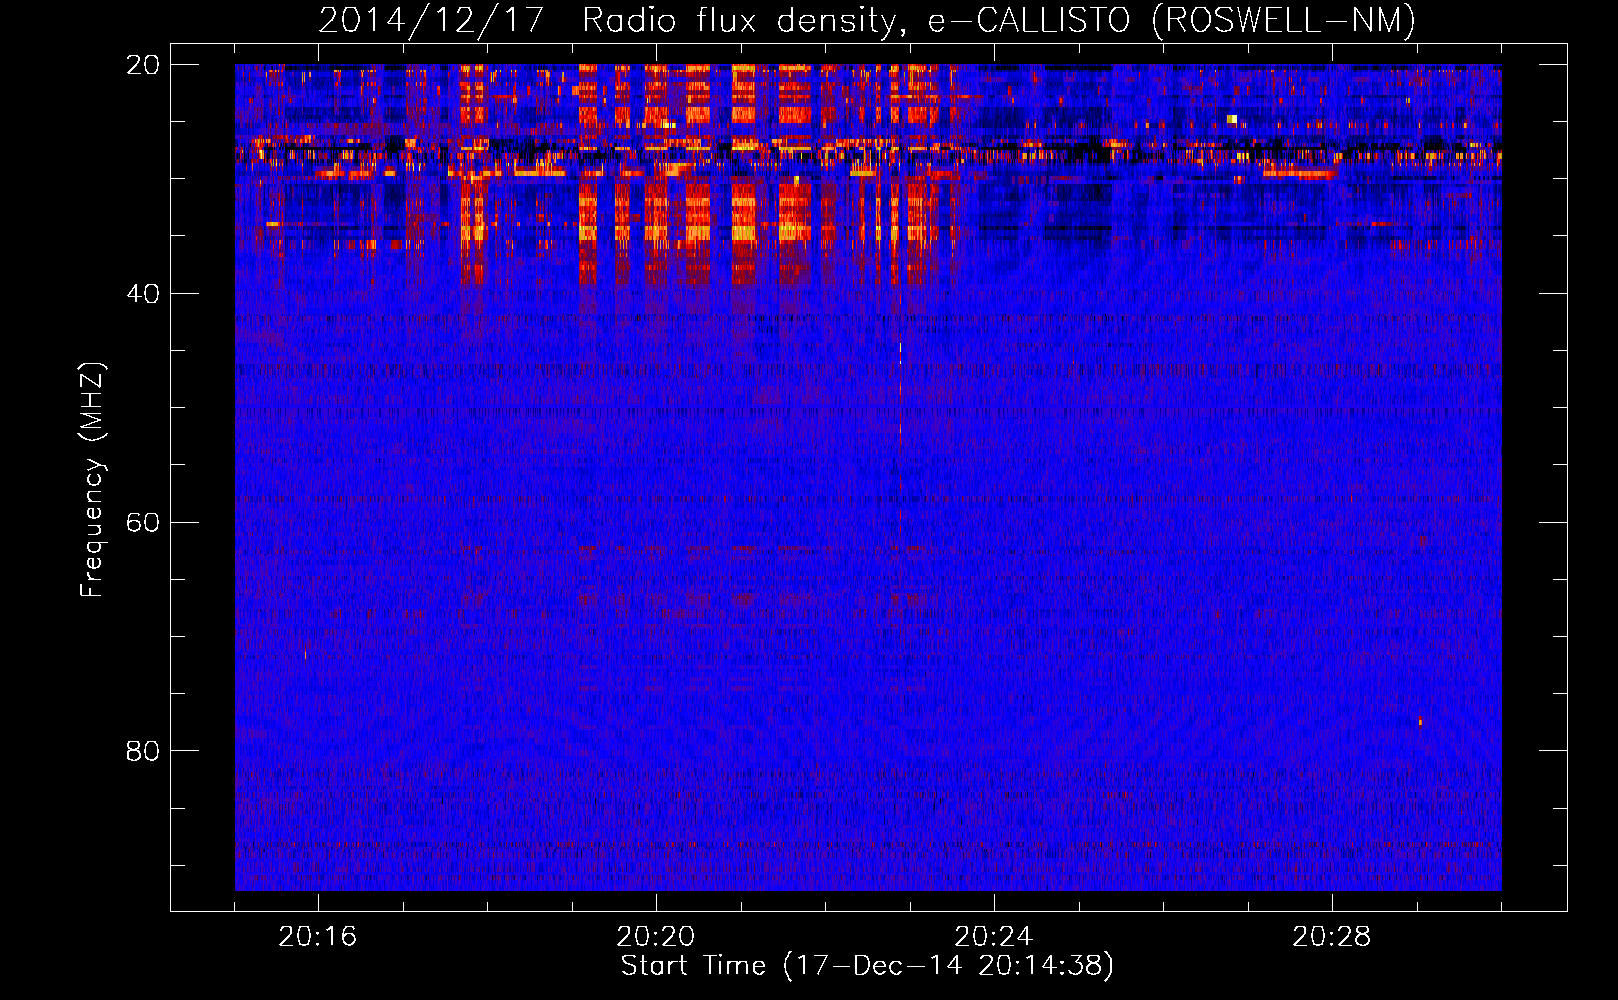Viewport: 1618px width, 1000px height.
Task: Click the 80 frequency tick label
Action: 143,751
